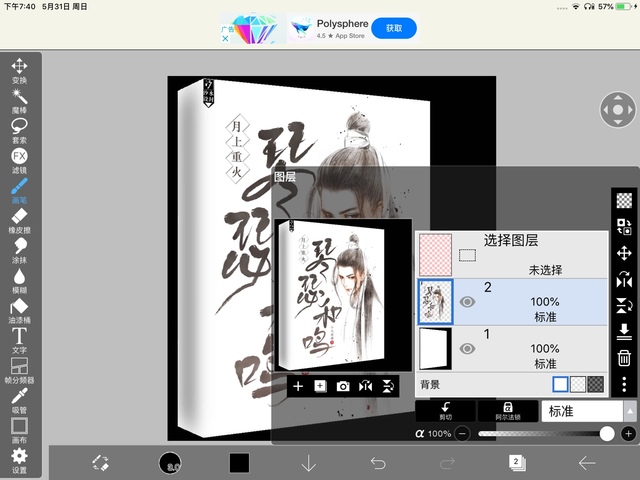Screen dimensions: 640x480
Task: Tap the 获取 button for Polysphere ad
Action: coord(393,28)
